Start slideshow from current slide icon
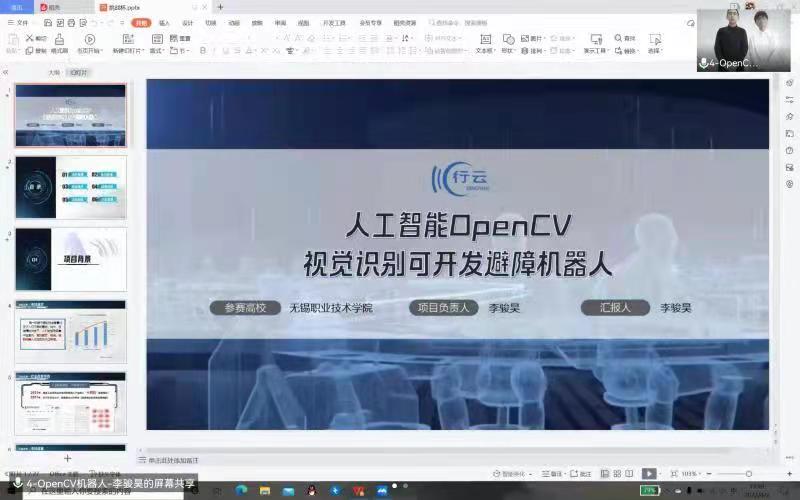Image resolution: width=800 pixels, height=500 pixels. (90, 40)
